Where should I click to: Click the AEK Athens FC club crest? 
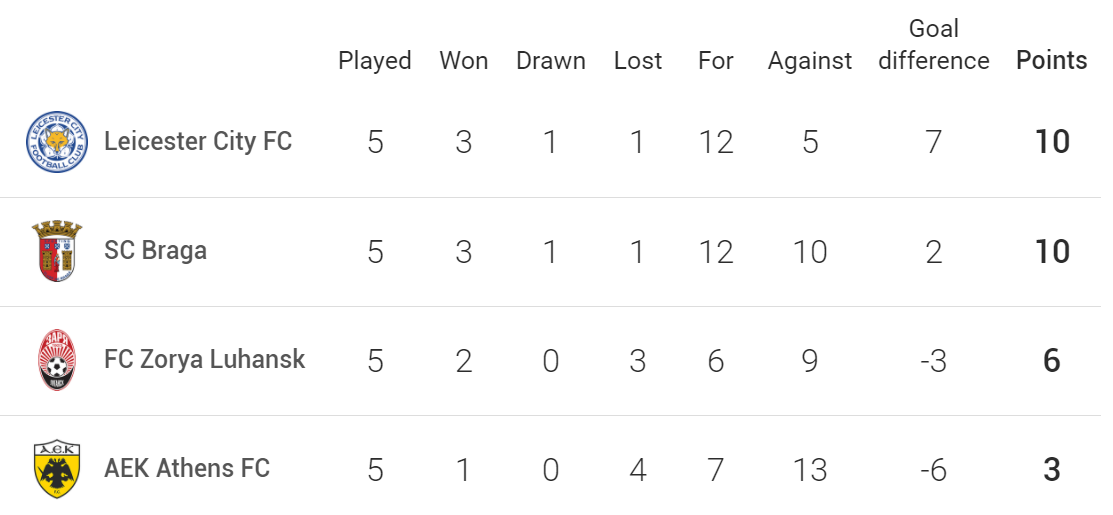pyautogui.click(x=57, y=469)
